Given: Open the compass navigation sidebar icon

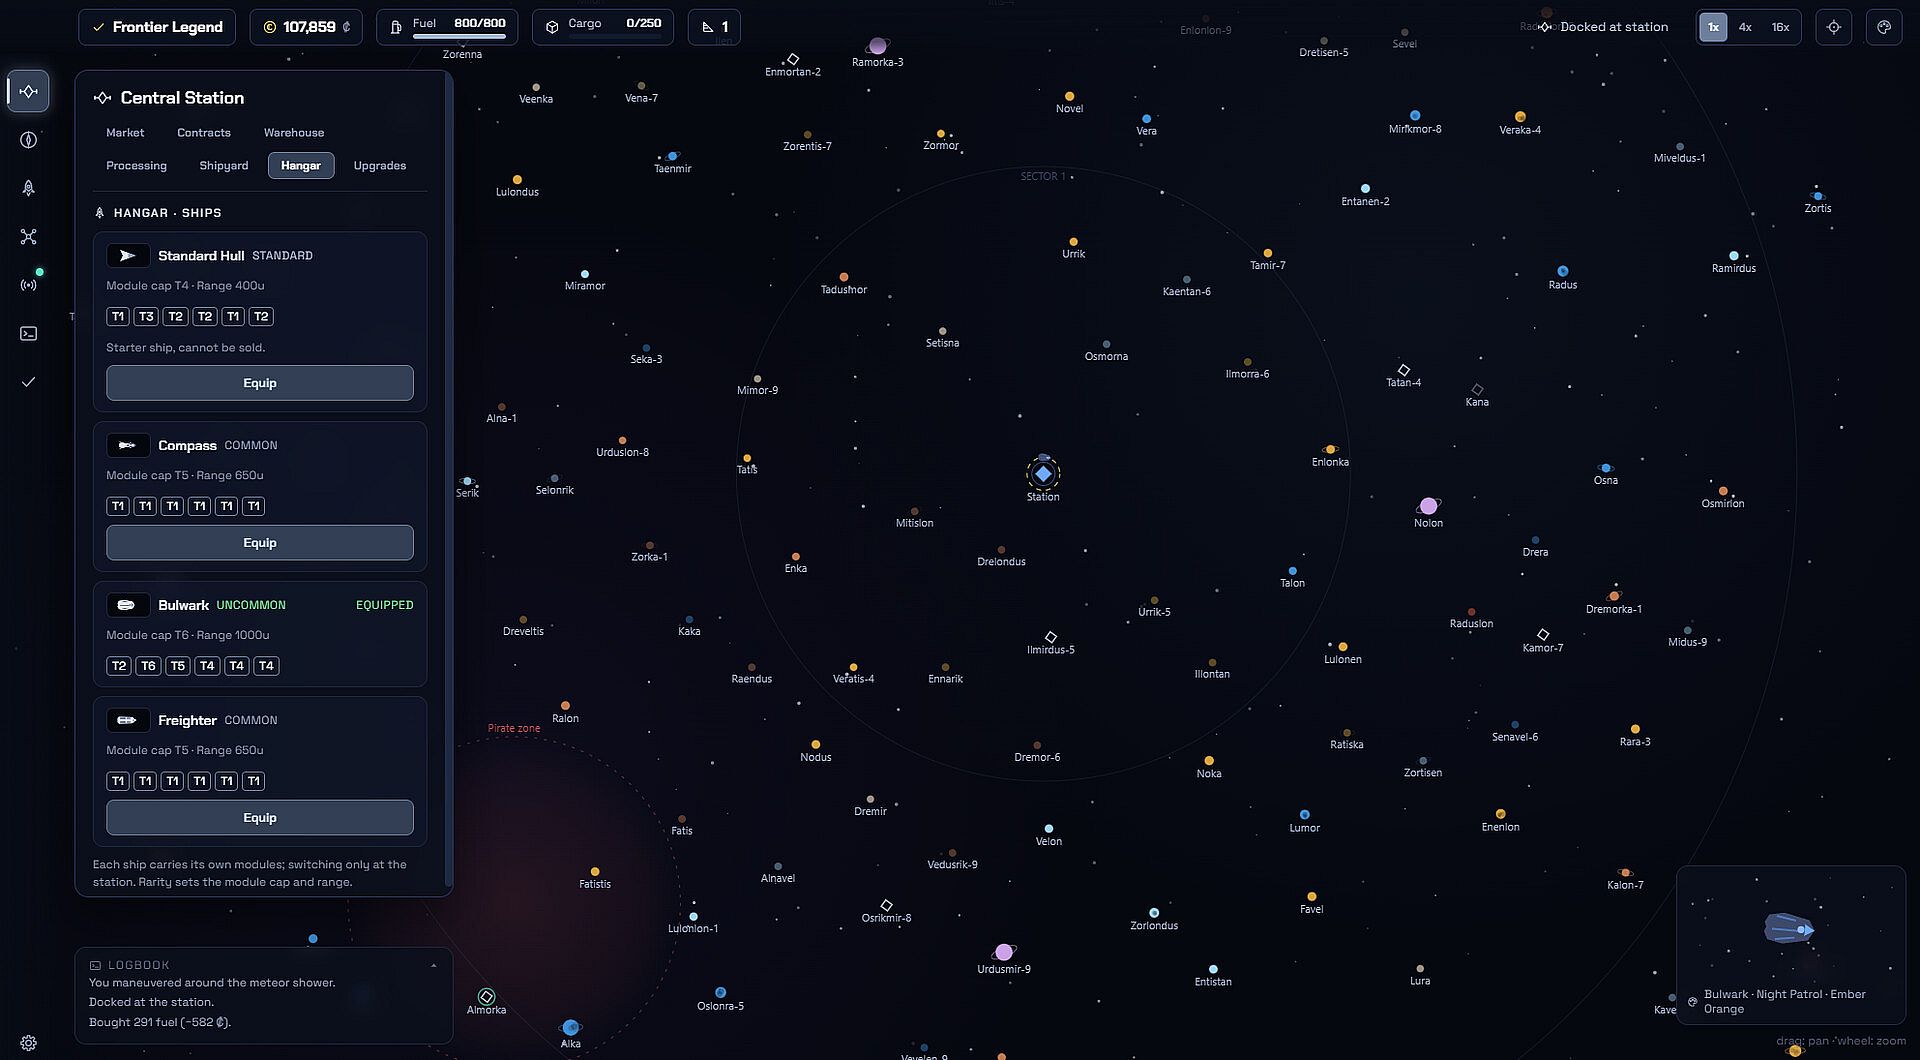Looking at the screenshot, I should [28, 140].
